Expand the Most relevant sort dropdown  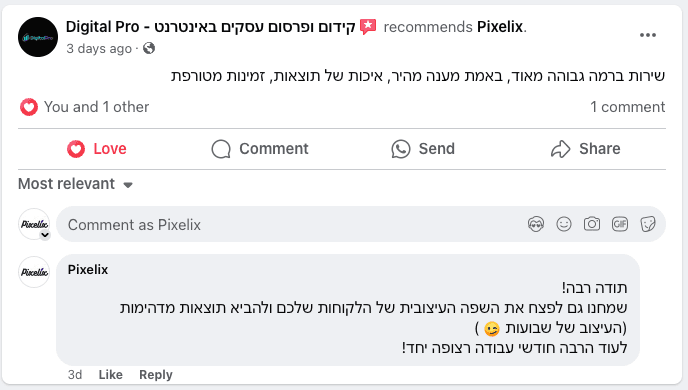[75, 184]
